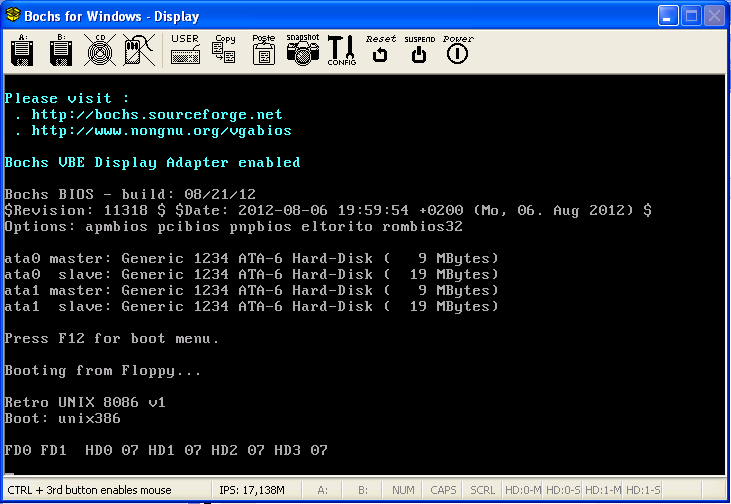This screenshot has width=731, height=504.
Task: Click the 'Booting from Floppy...' line
Action: 103,371
